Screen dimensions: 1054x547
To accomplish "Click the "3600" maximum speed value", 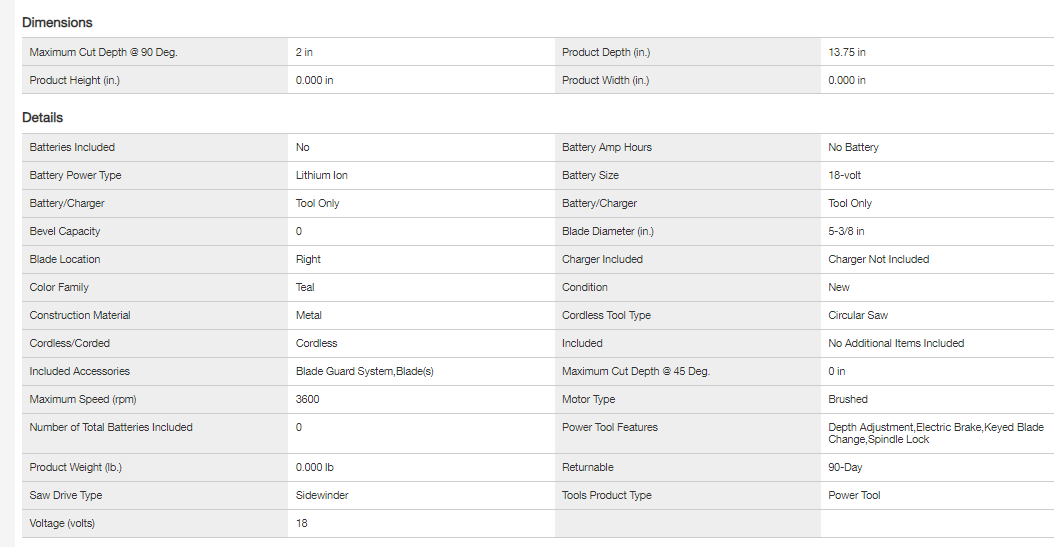I will tap(308, 399).
